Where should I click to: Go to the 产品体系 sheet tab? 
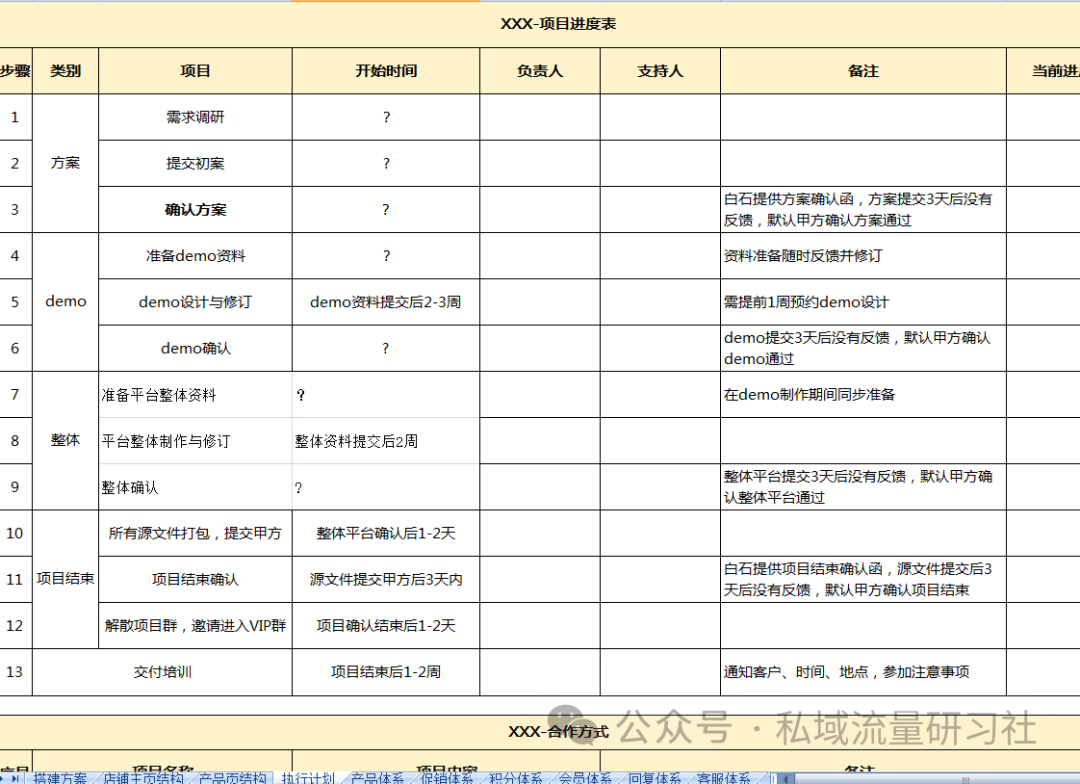point(377,778)
